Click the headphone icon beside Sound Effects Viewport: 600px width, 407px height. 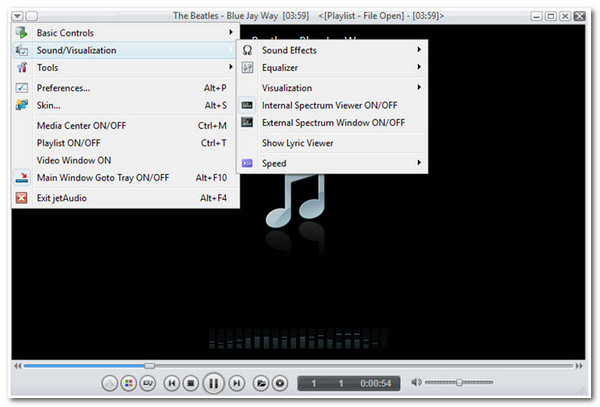[x=247, y=50]
